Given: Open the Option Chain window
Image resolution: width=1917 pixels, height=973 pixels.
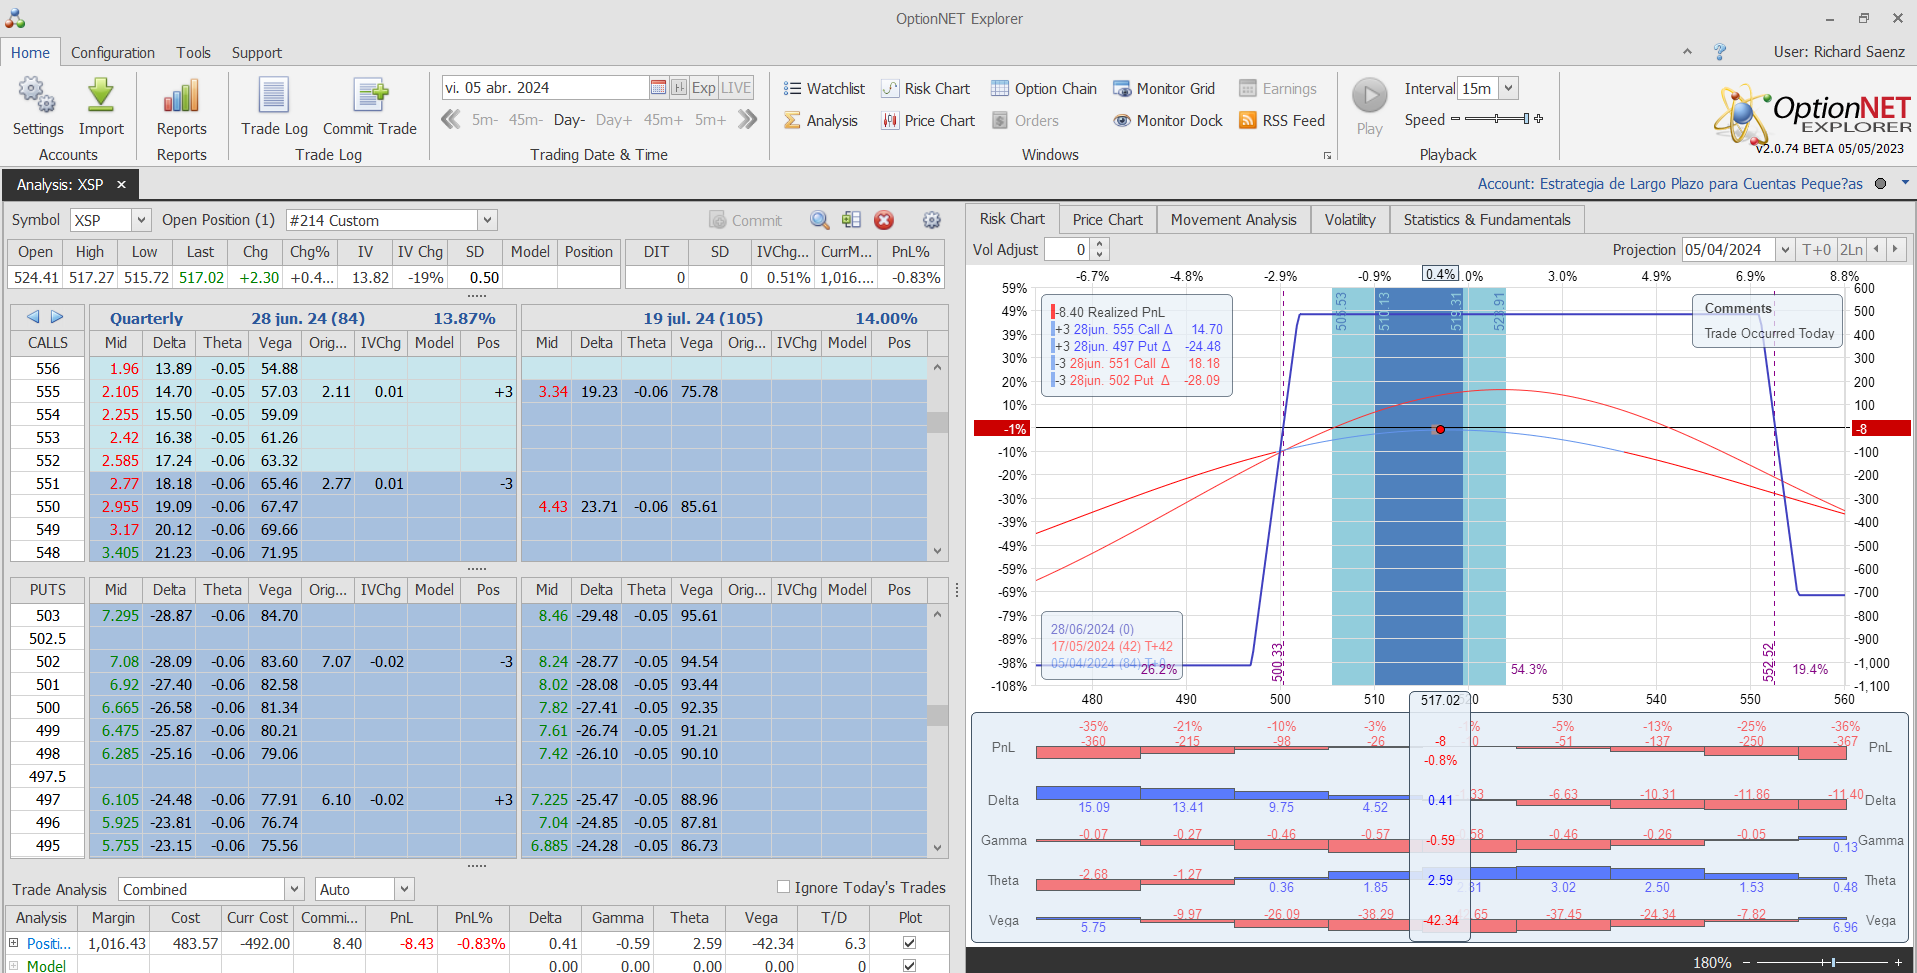Looking at the screenshot, I should coord(1044,89).
